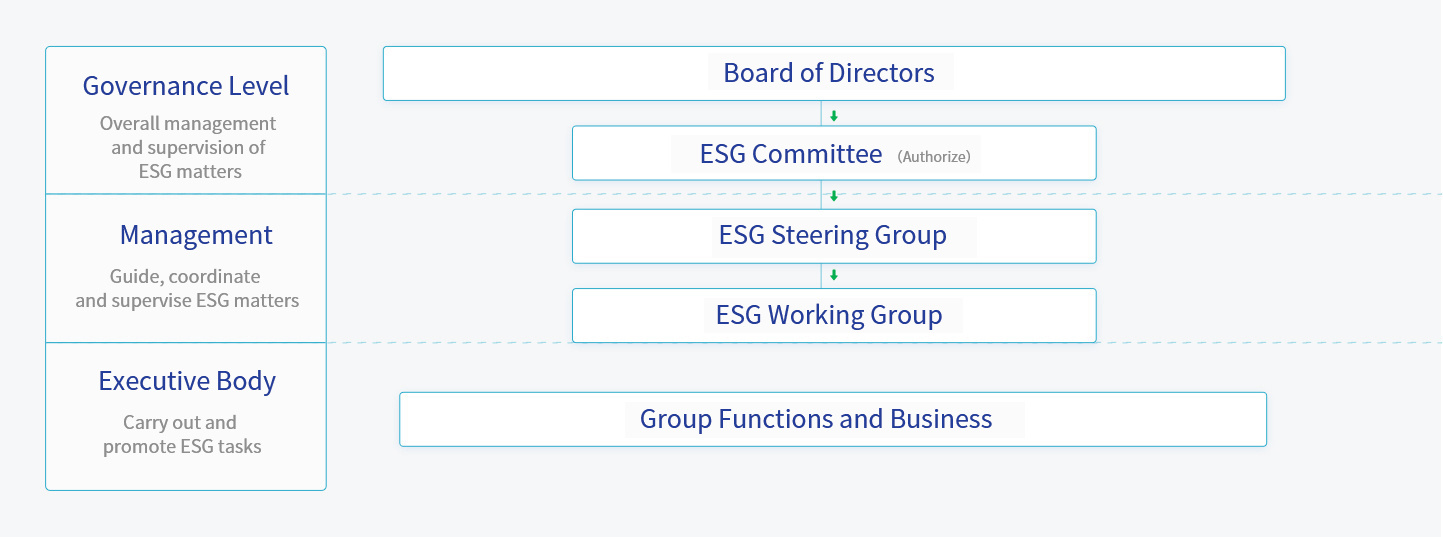The image size is (1443, 537).
Task: Click the ESG Steering Group box
Action: point(834,236)
